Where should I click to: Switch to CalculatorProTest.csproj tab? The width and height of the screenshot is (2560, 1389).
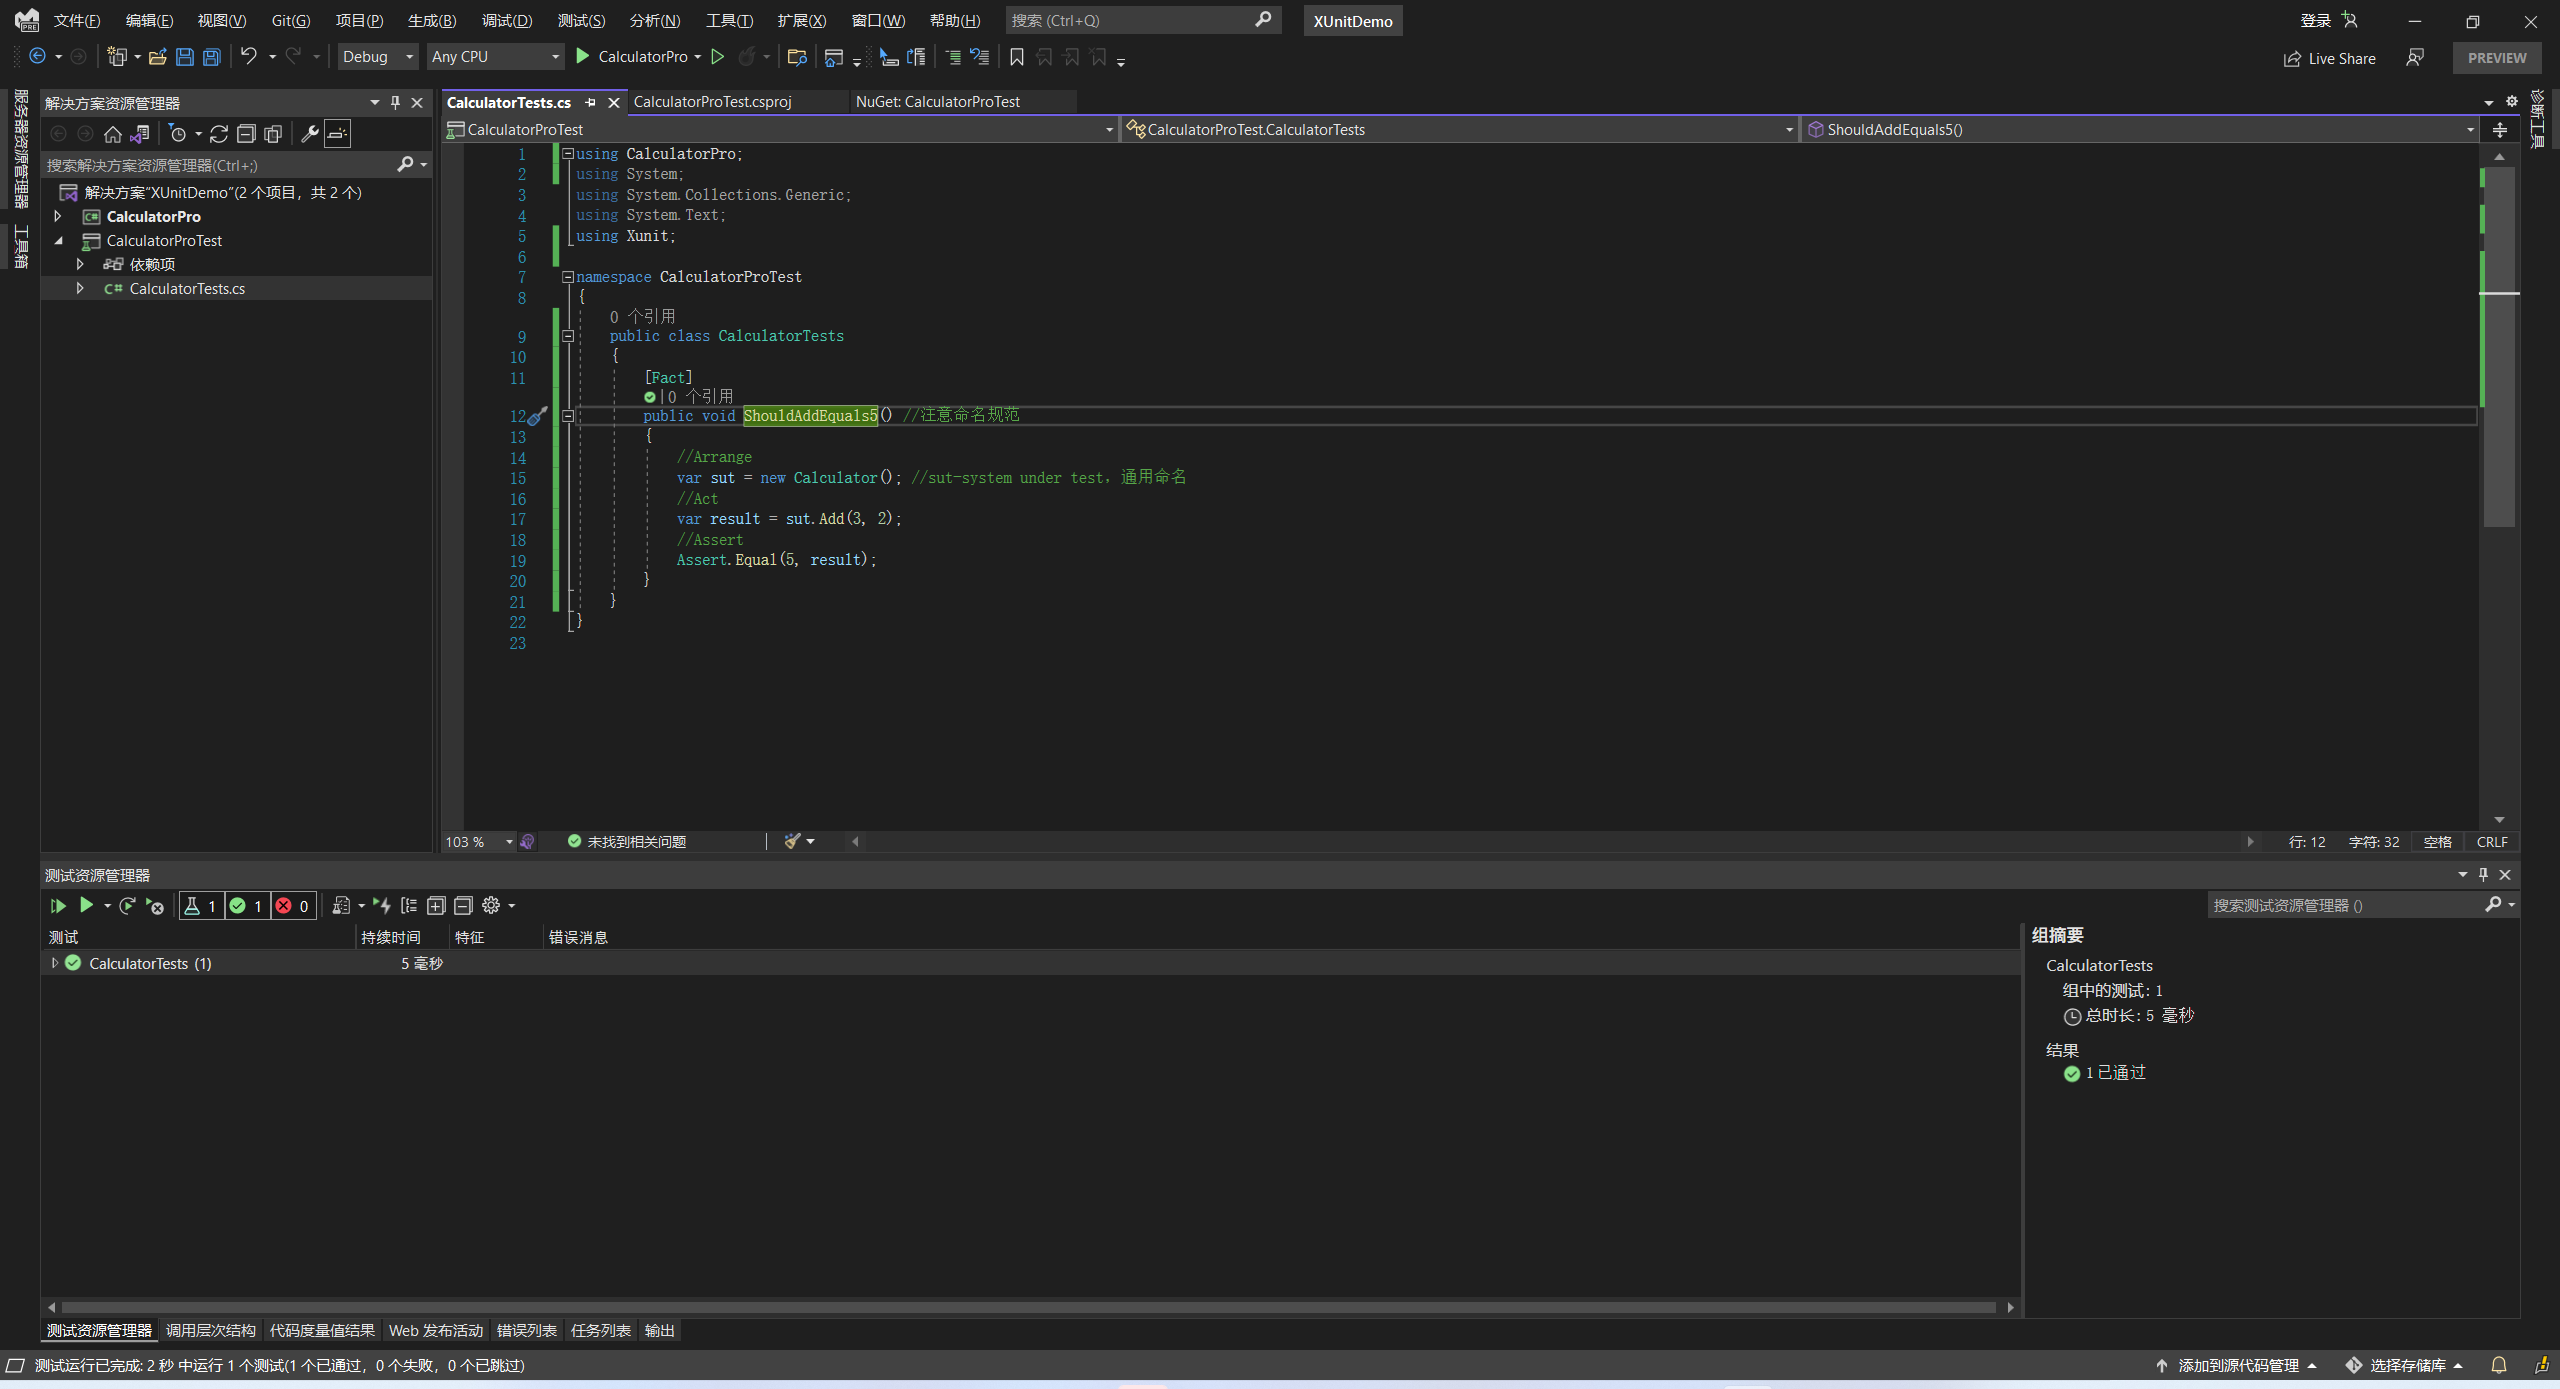[712, 102]
